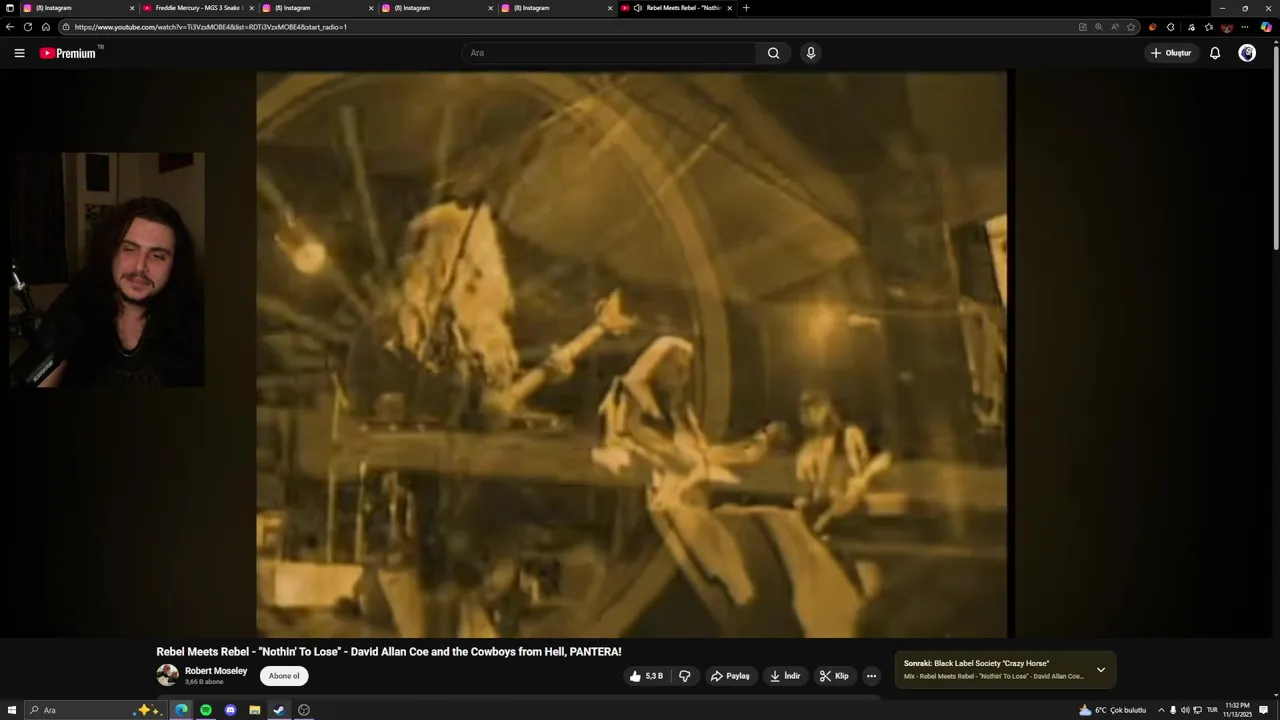This screenshot has height=720, width=1280.
Task: Share the video via Paylaş
Action: click(730, 676)
